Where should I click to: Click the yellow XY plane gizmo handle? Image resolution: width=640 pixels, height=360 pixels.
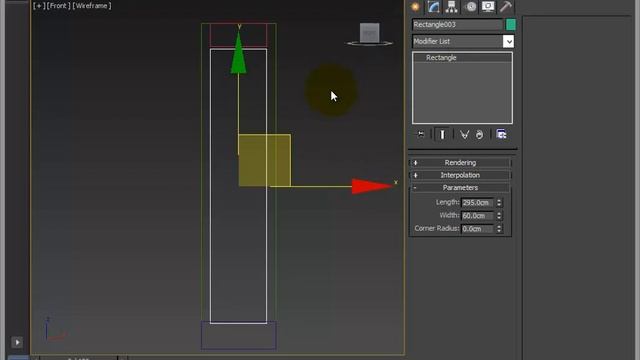(264, 160)
